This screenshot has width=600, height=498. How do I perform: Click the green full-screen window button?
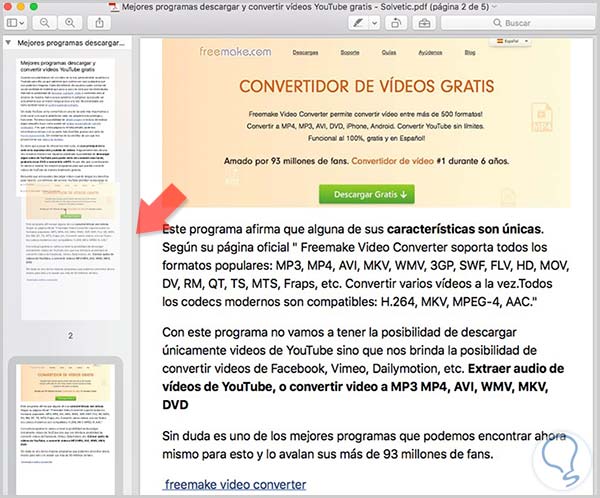tap(34, 7)
